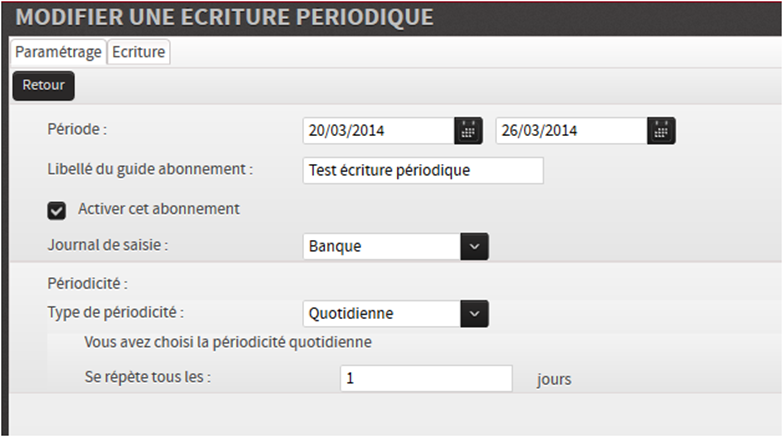Select the Paramétrage tab
782x436 pixels.
pyautogui.click(x=58, y=52)
